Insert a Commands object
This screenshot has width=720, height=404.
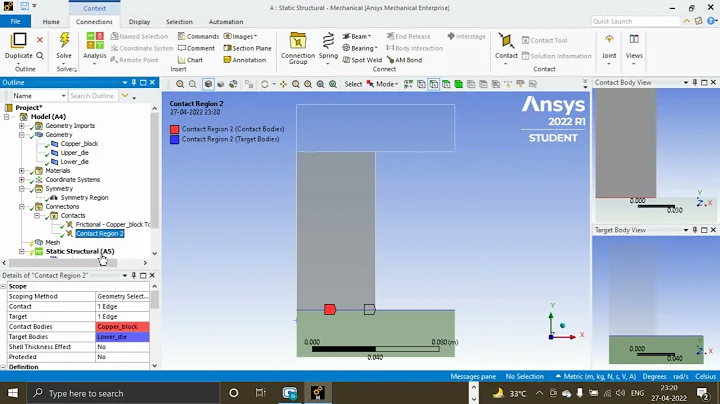(198, 36)
